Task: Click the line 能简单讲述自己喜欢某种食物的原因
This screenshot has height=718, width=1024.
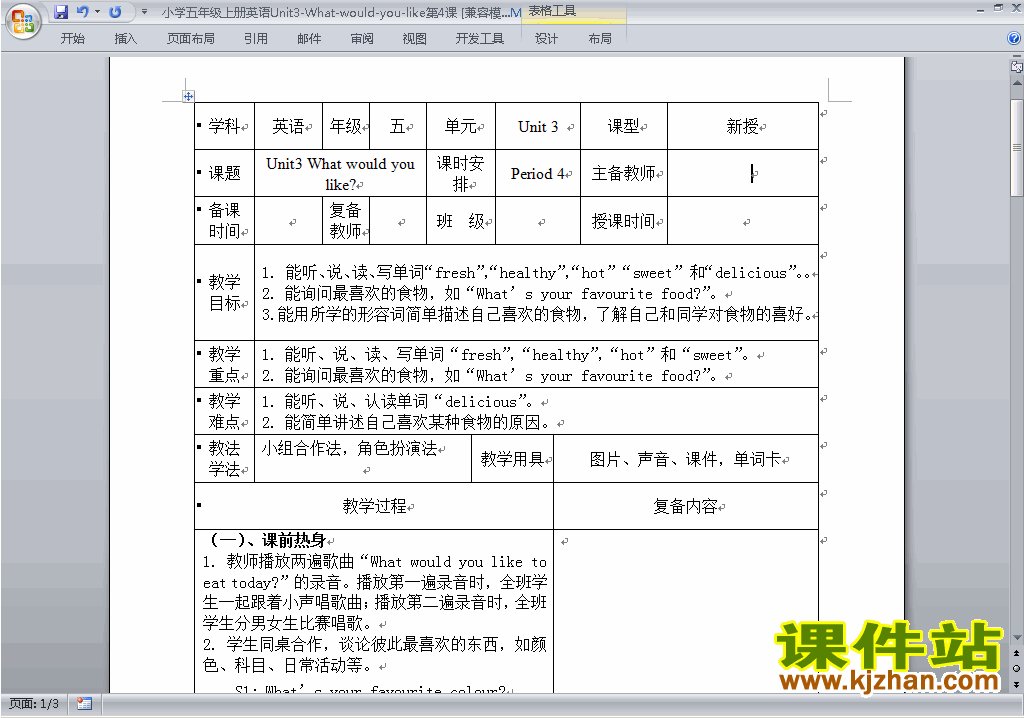Action: [x=406, y=422]
